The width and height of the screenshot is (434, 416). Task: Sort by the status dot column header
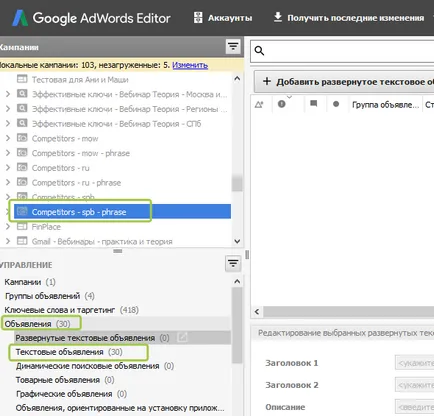(x=336, y=104)
